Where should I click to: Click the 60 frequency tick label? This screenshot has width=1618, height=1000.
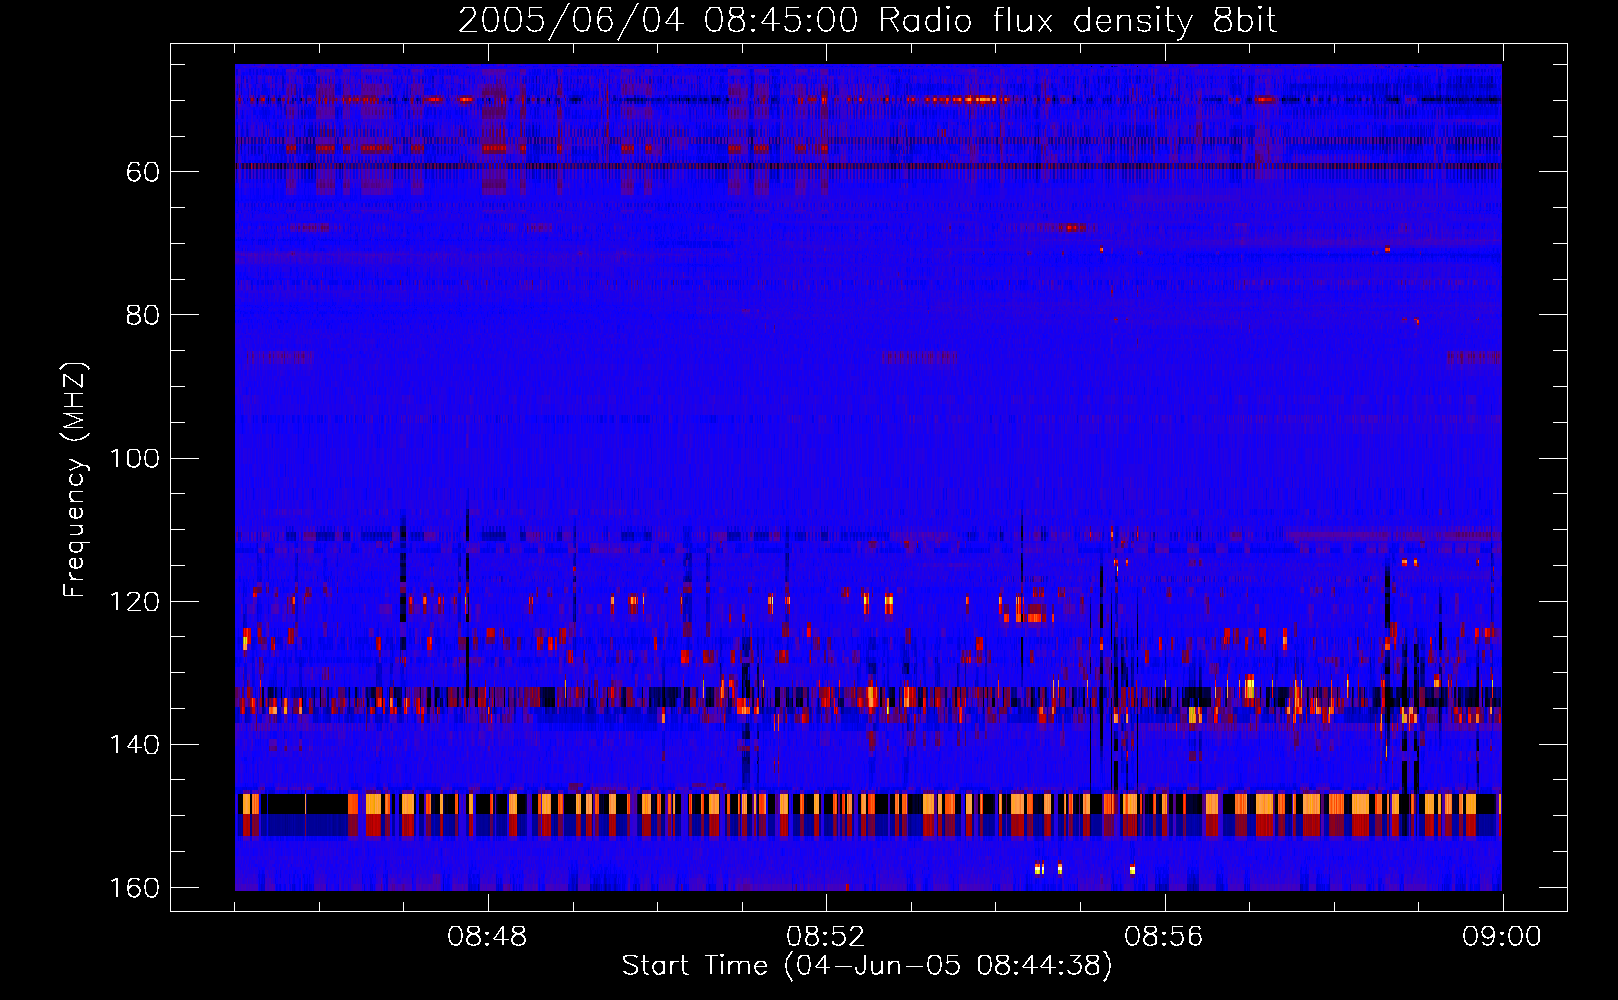pos(143,172)
